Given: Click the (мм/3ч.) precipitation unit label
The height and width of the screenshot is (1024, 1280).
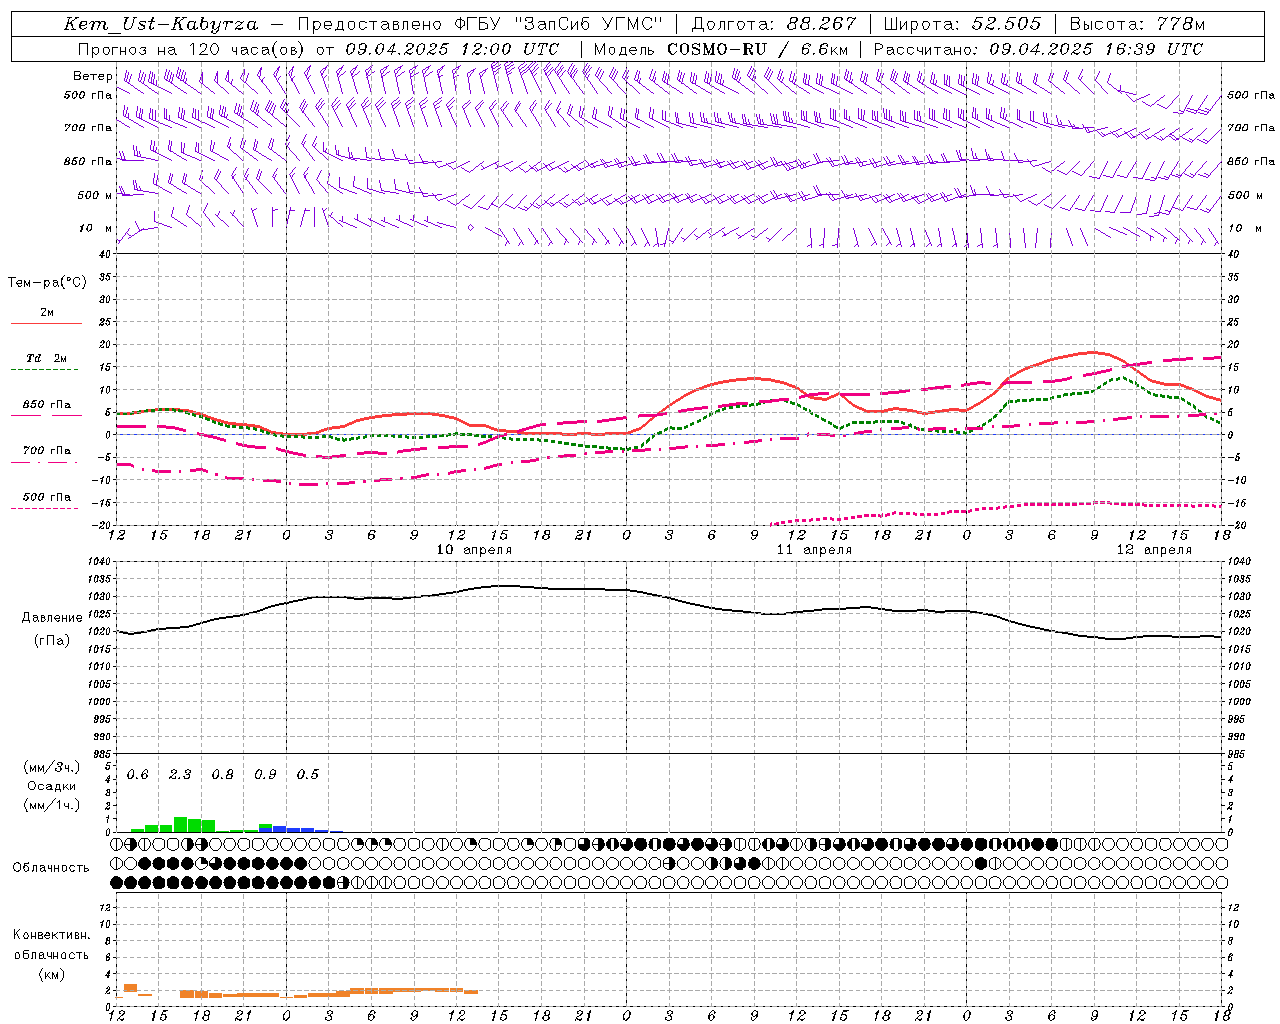Looking at the screenshot, I should click(52, 767).
